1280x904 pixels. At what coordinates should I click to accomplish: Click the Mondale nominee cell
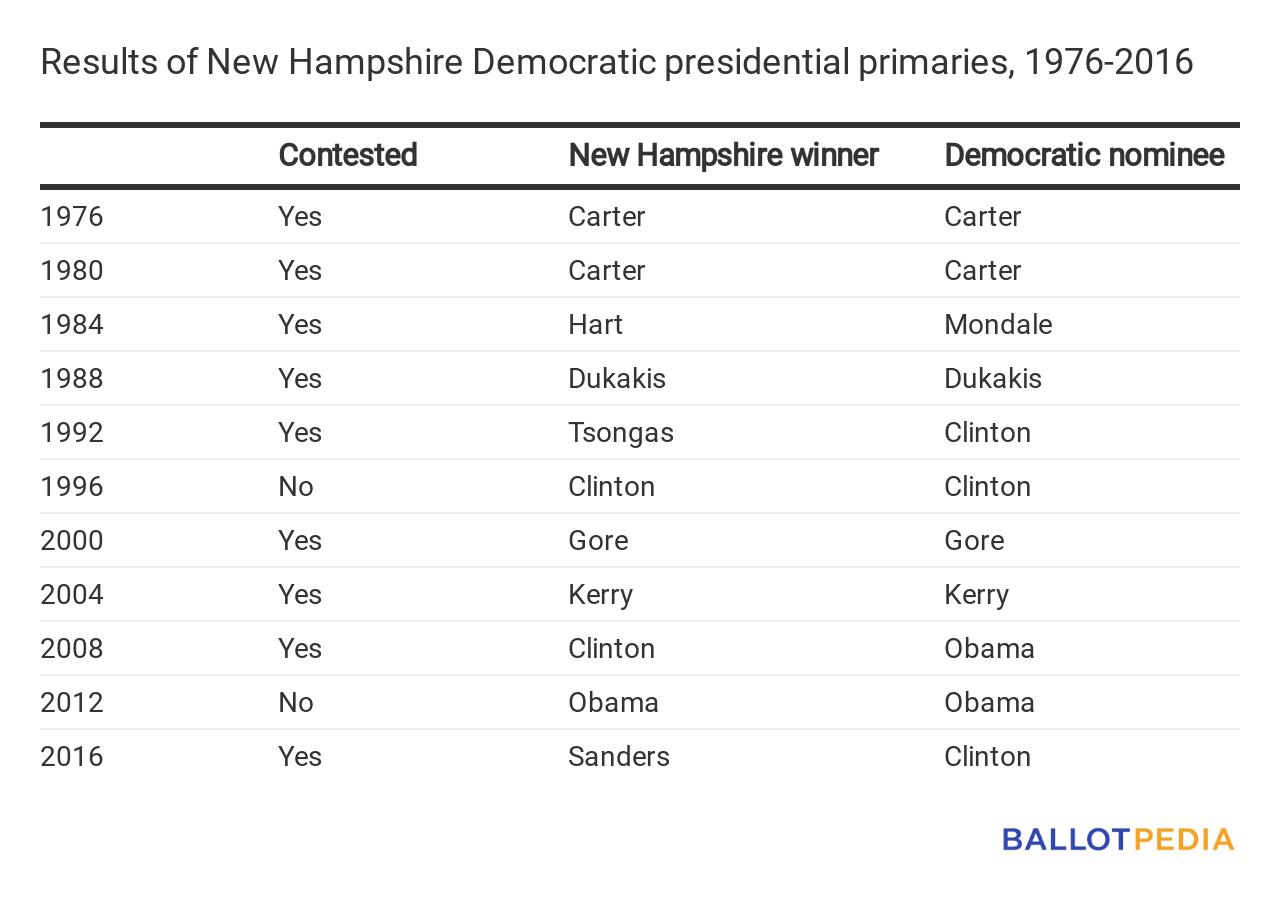tap(998, 325)
